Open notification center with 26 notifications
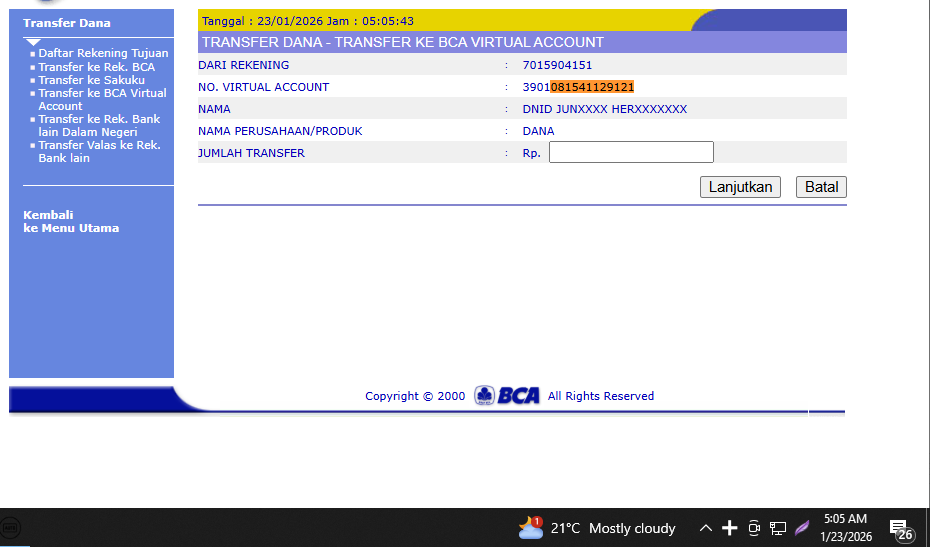Screen dimensions: 930x547 (x=900, y=529)
